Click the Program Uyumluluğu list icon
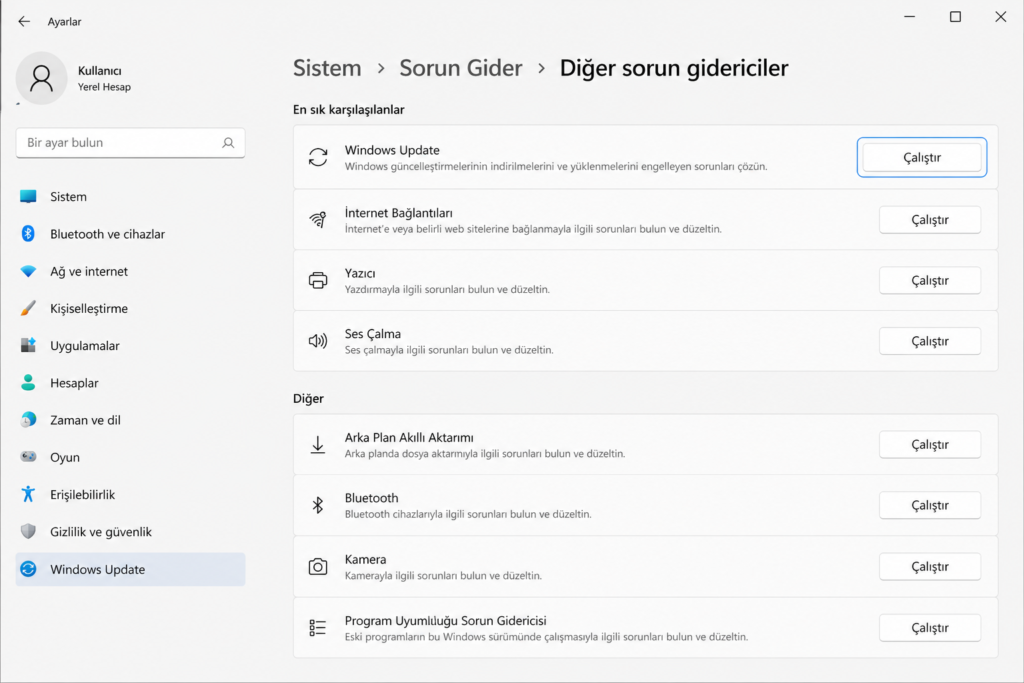This screenshot has height=683, width=1024. (318, 627)
